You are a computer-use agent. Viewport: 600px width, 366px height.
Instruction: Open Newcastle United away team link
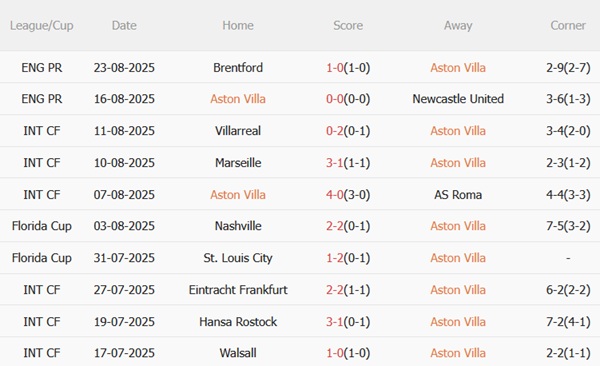pos(458,99)
